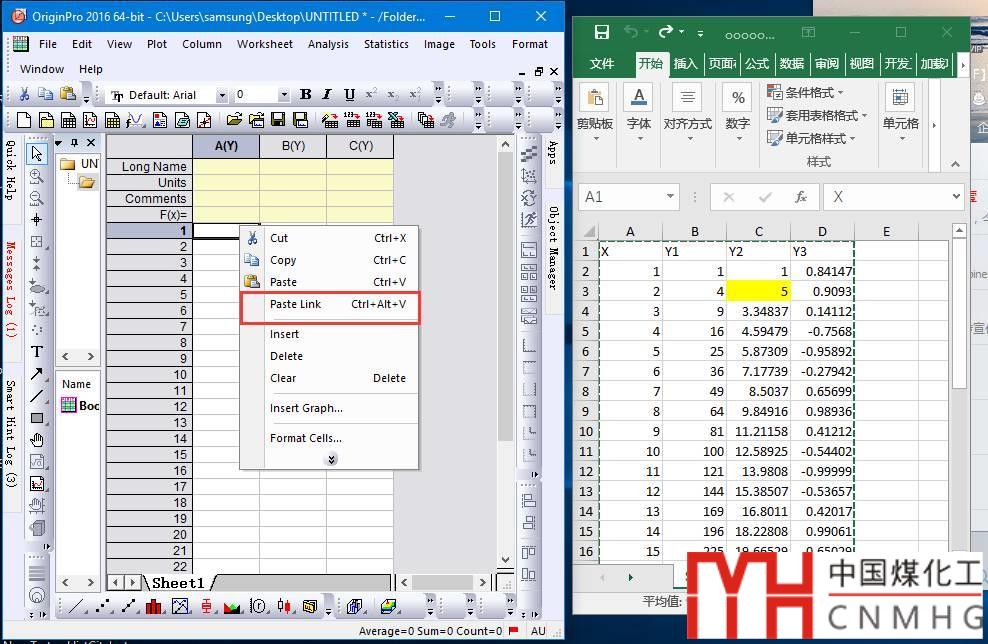This screenshot has width=988, height=644.
Task: Toggle Underline formatting in Origin
Action: [349, 95]
